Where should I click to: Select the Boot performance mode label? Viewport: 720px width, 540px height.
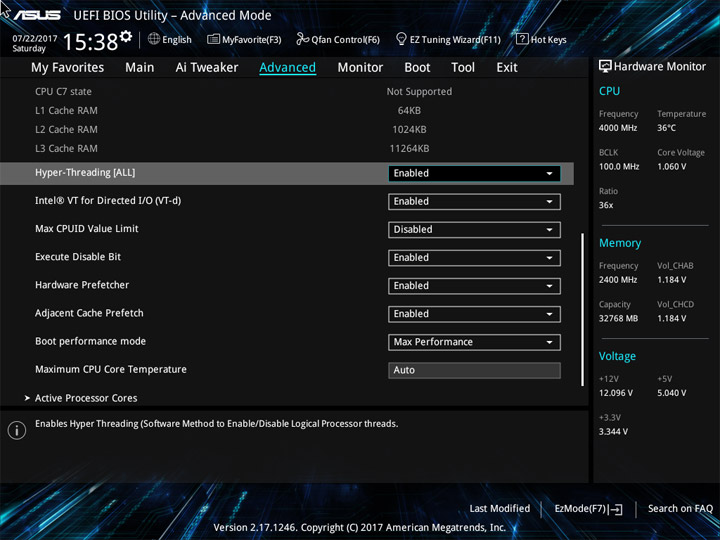(x=90, y=341)
